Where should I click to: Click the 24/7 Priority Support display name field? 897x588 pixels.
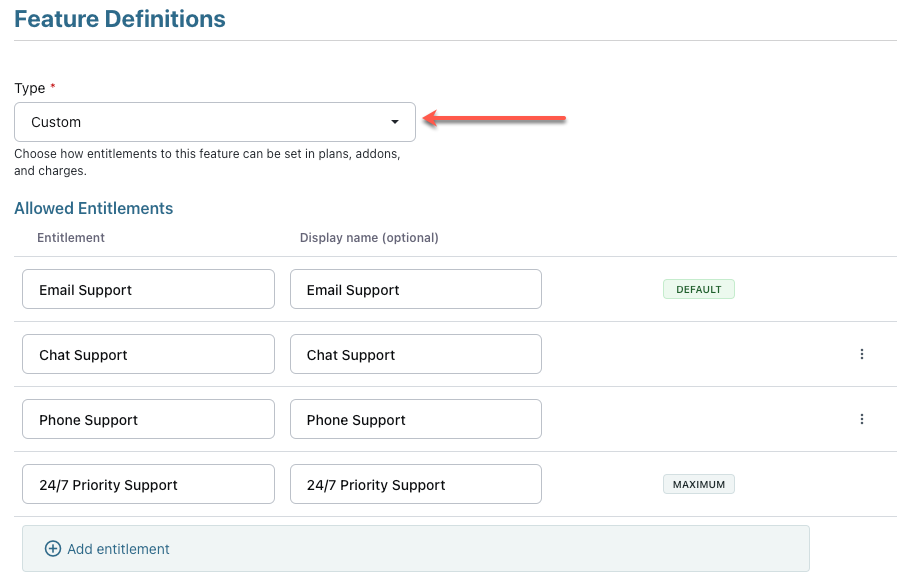415,484
